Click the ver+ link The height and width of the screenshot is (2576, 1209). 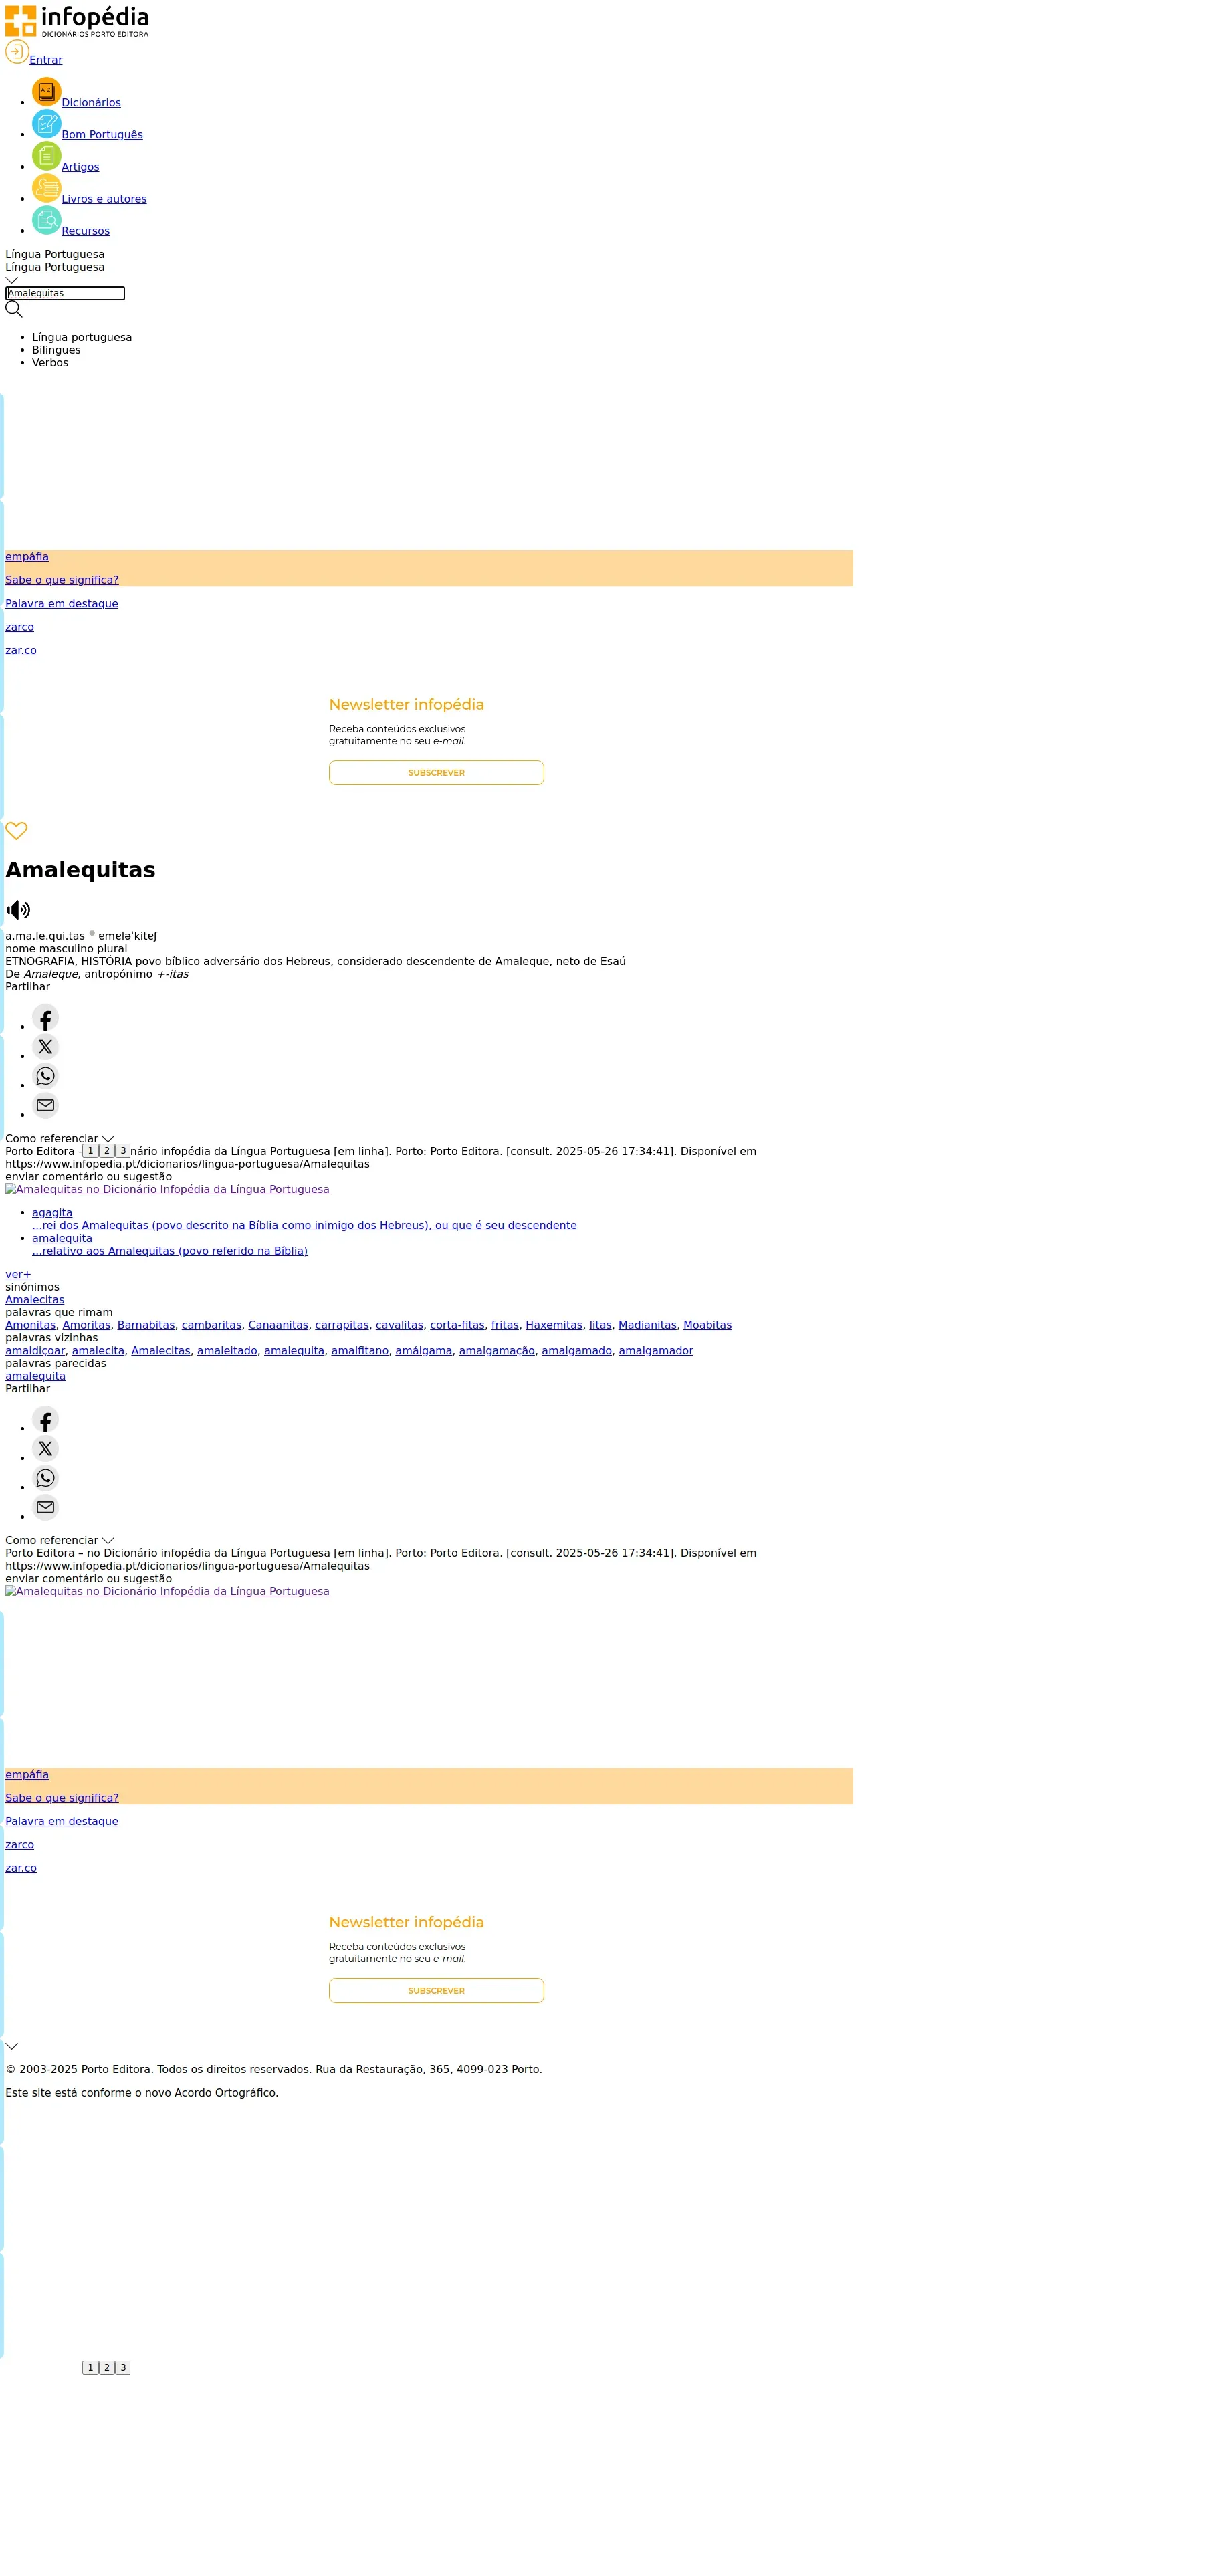click(18, 1275)
